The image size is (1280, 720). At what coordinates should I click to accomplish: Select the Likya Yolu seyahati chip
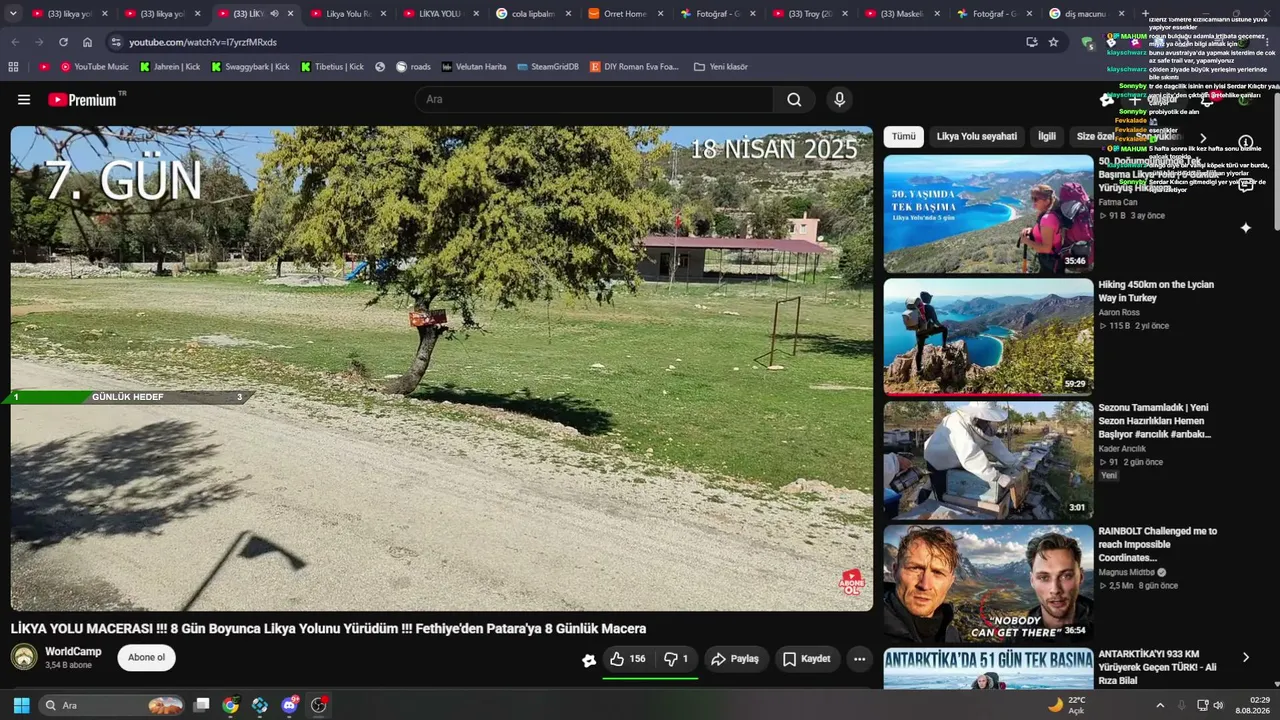(976, 136)
